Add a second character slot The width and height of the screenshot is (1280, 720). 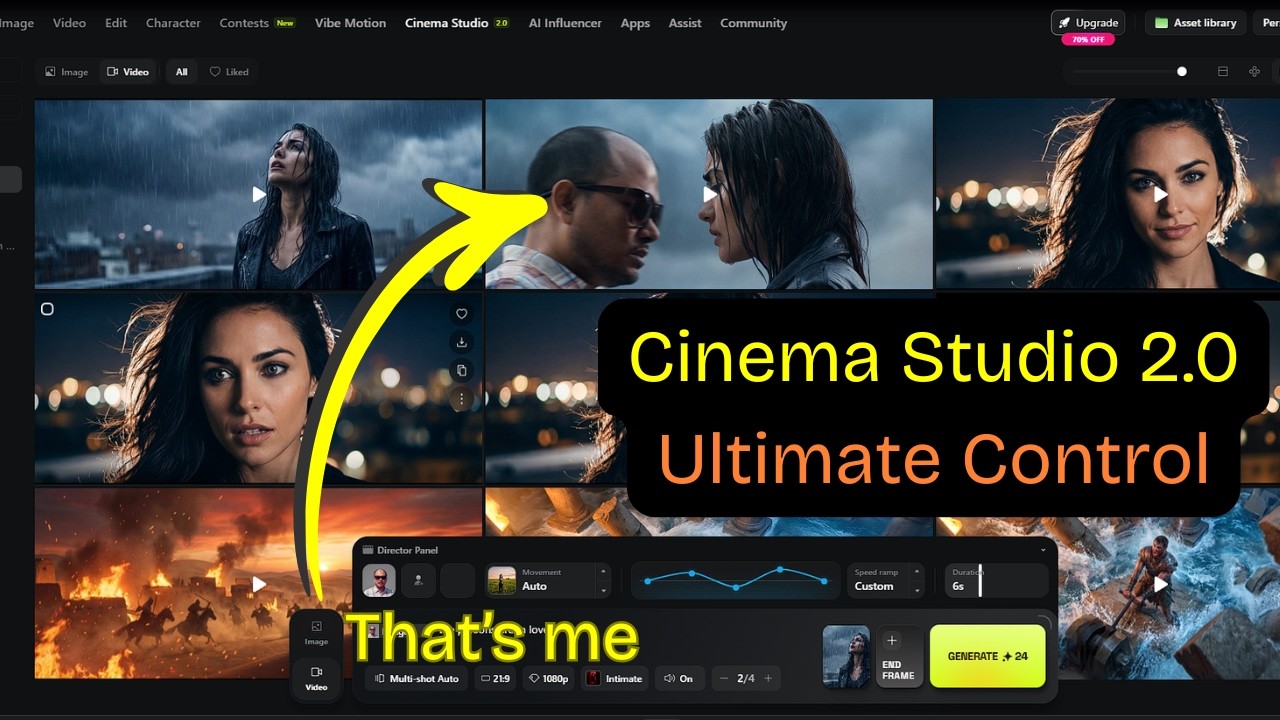pos(418,581)
